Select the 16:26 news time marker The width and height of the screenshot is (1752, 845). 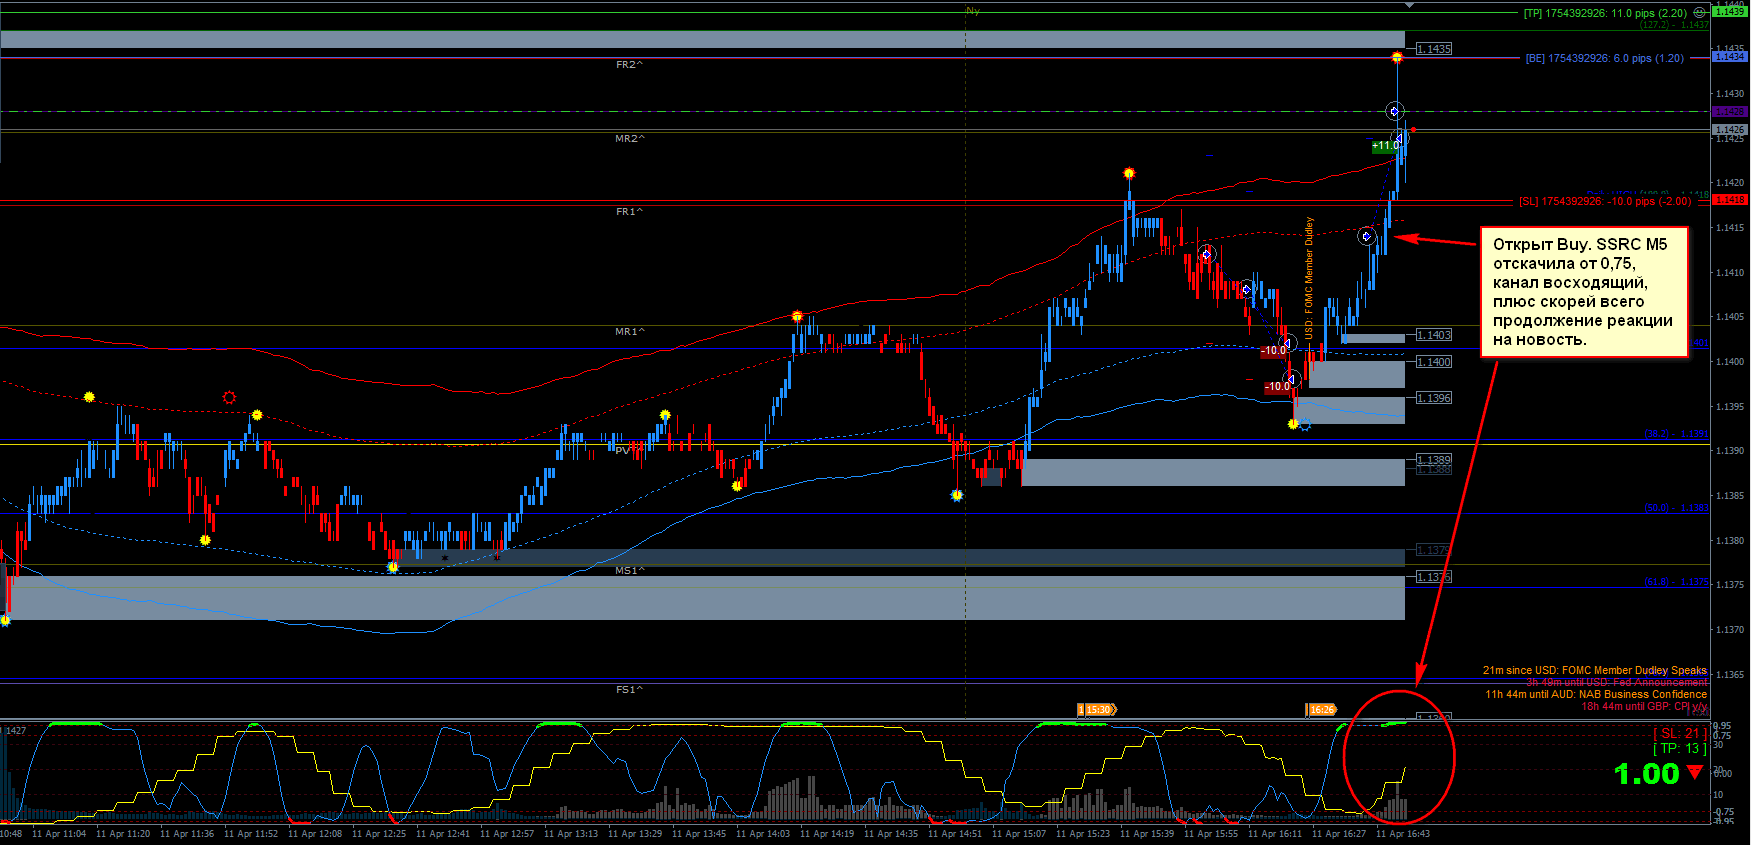coord(1321,710)
